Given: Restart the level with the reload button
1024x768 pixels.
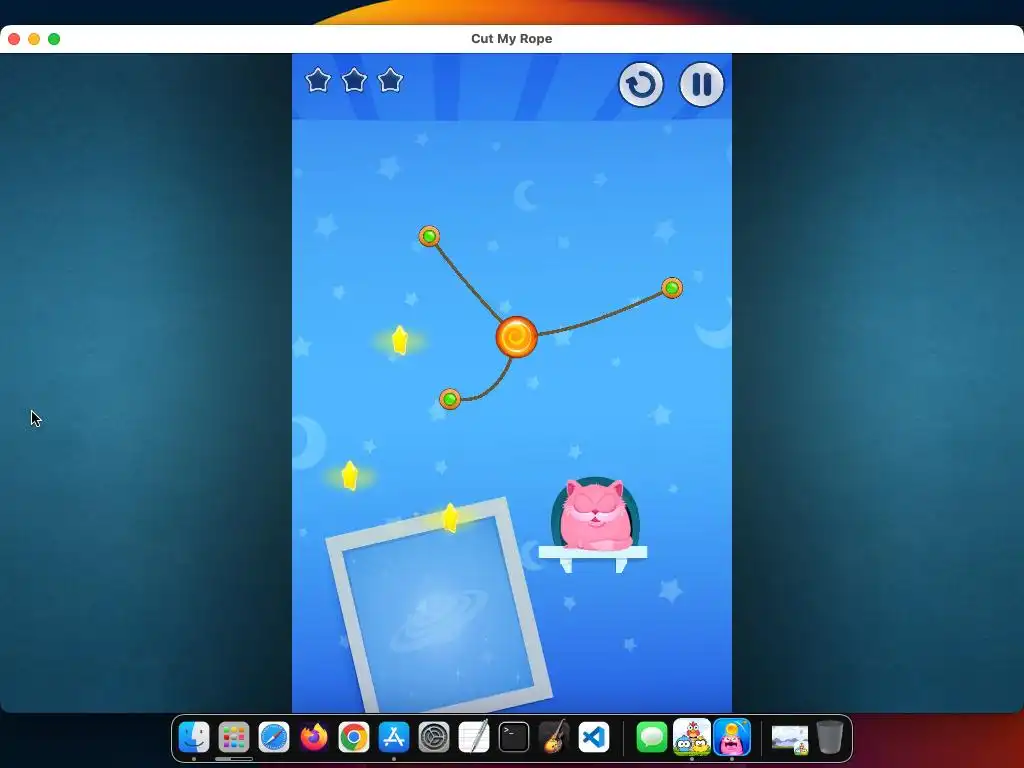Looking at the screenshot, I should [641, 84].
